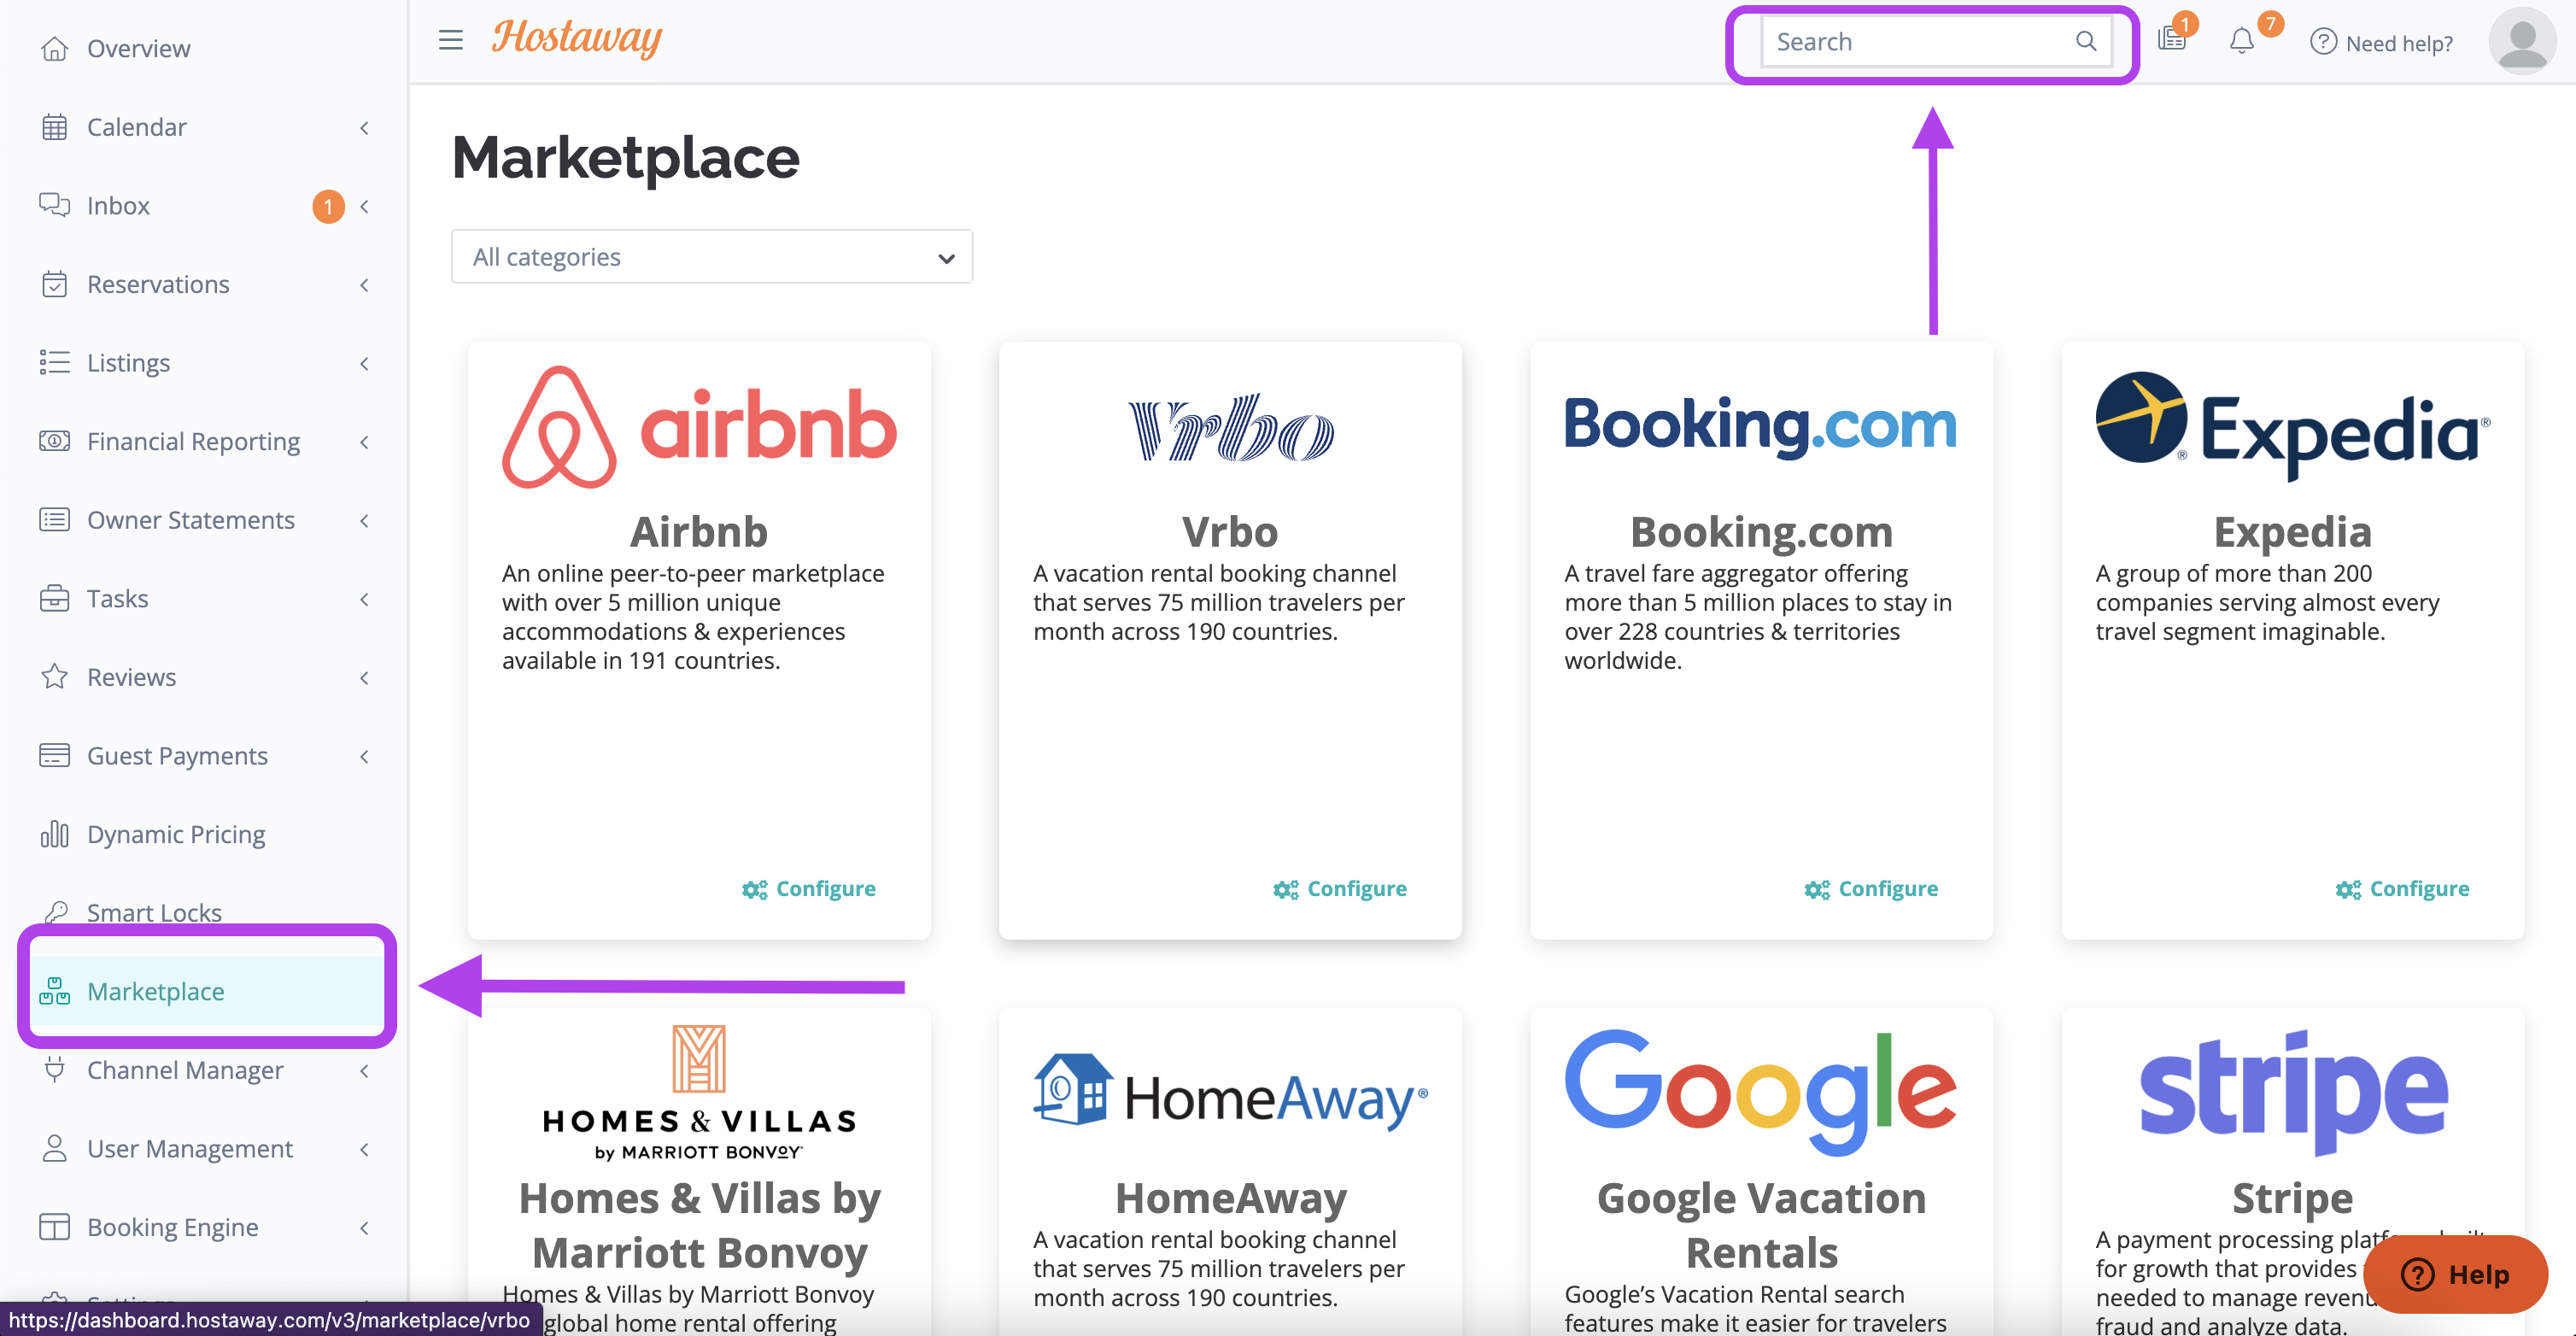Viewport: 2576px width, 1336px height.
Task: Expand the Inbox submenu chevron
Action: pos(364,206)
